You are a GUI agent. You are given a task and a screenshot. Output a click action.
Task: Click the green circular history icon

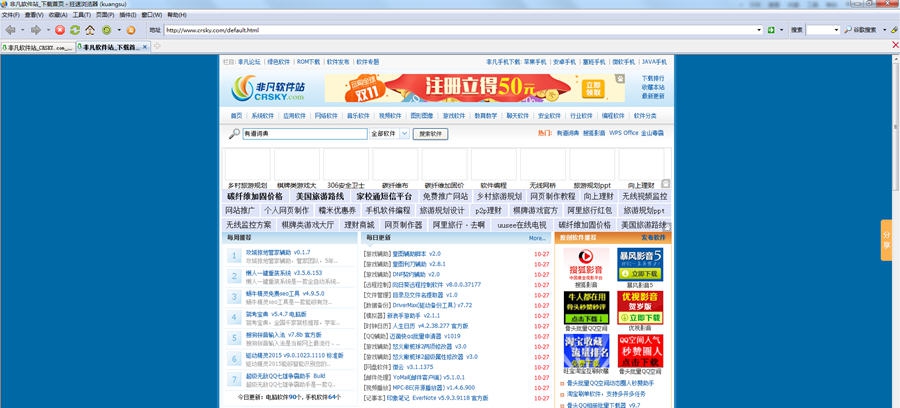tap(107, 30)
